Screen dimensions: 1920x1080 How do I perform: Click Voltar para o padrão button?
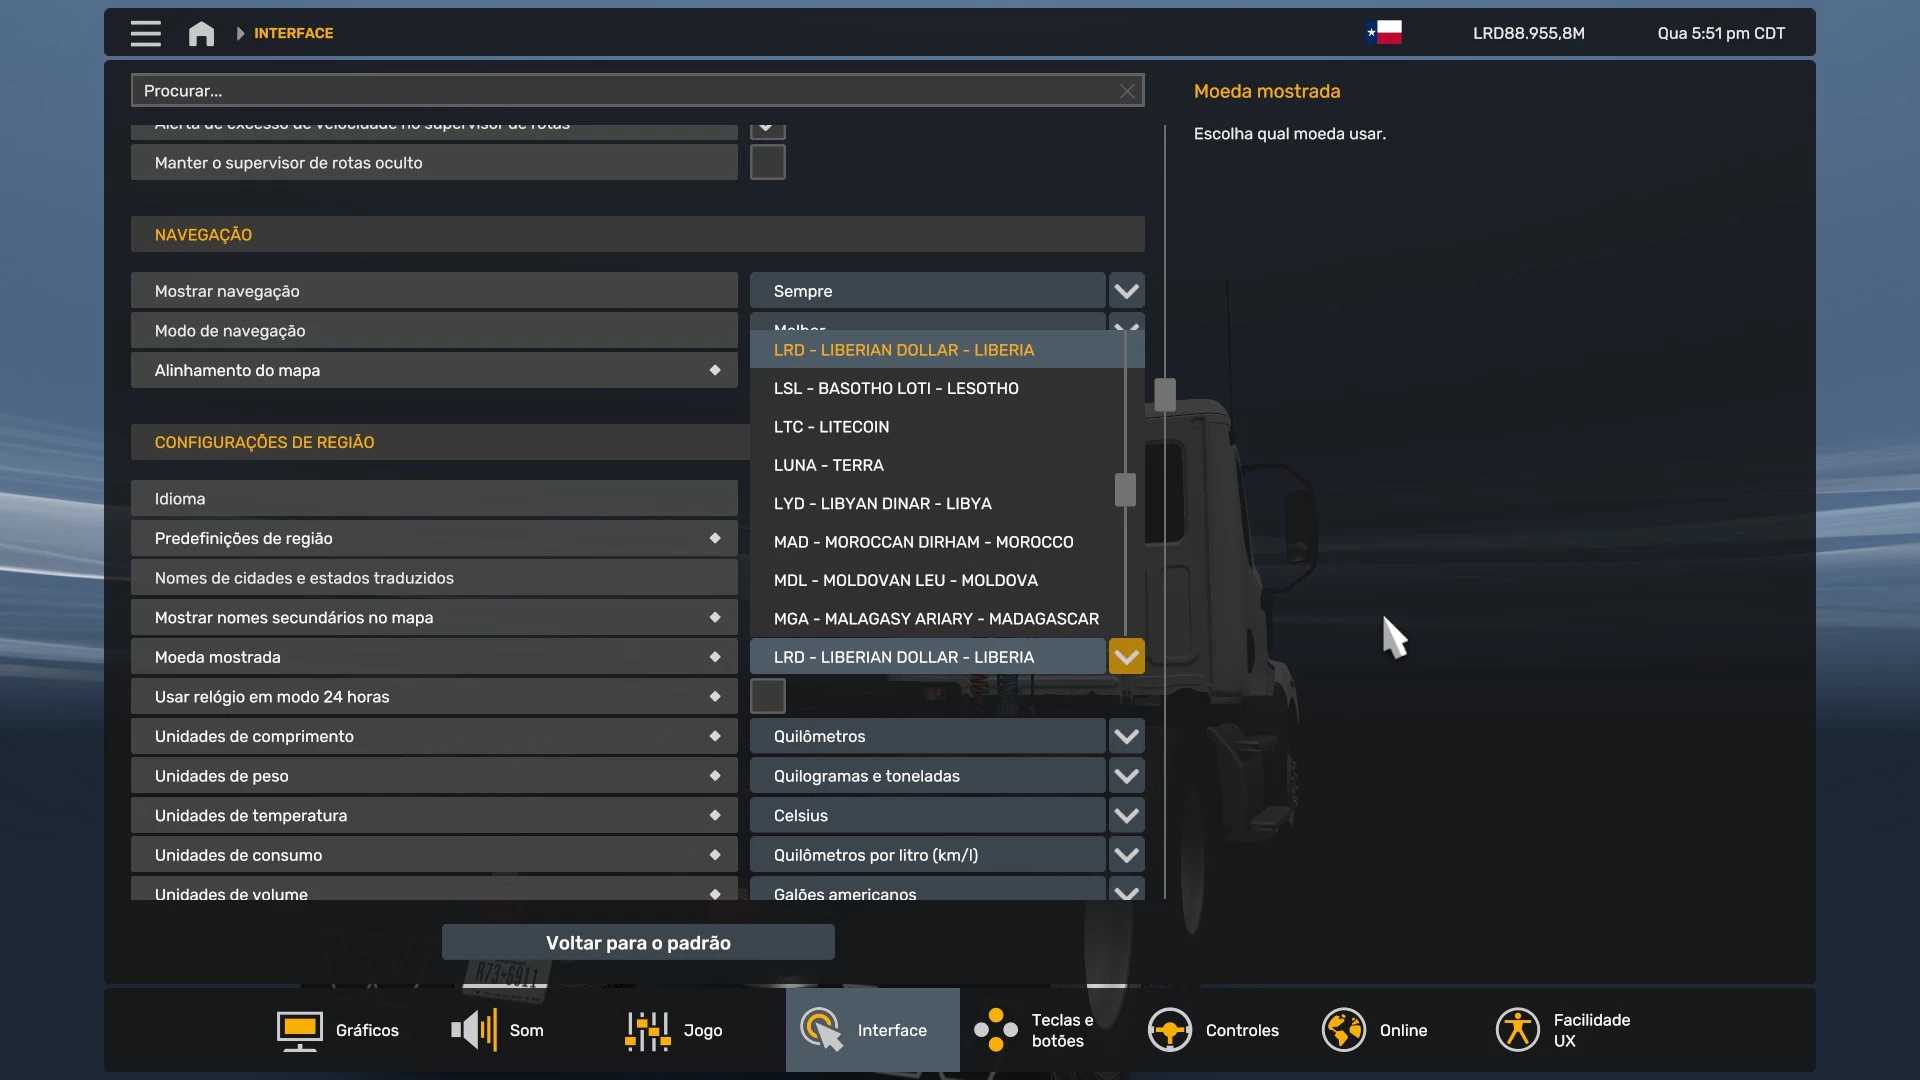(x=638, y=942)
